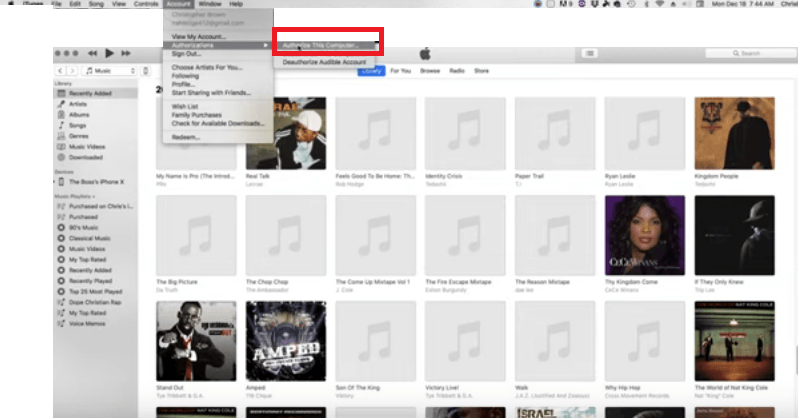The width and height of the screenshot is (798, 418).
Task: Click the Bluetooth icon in the menu bar
Action: (x=646, y=4)
